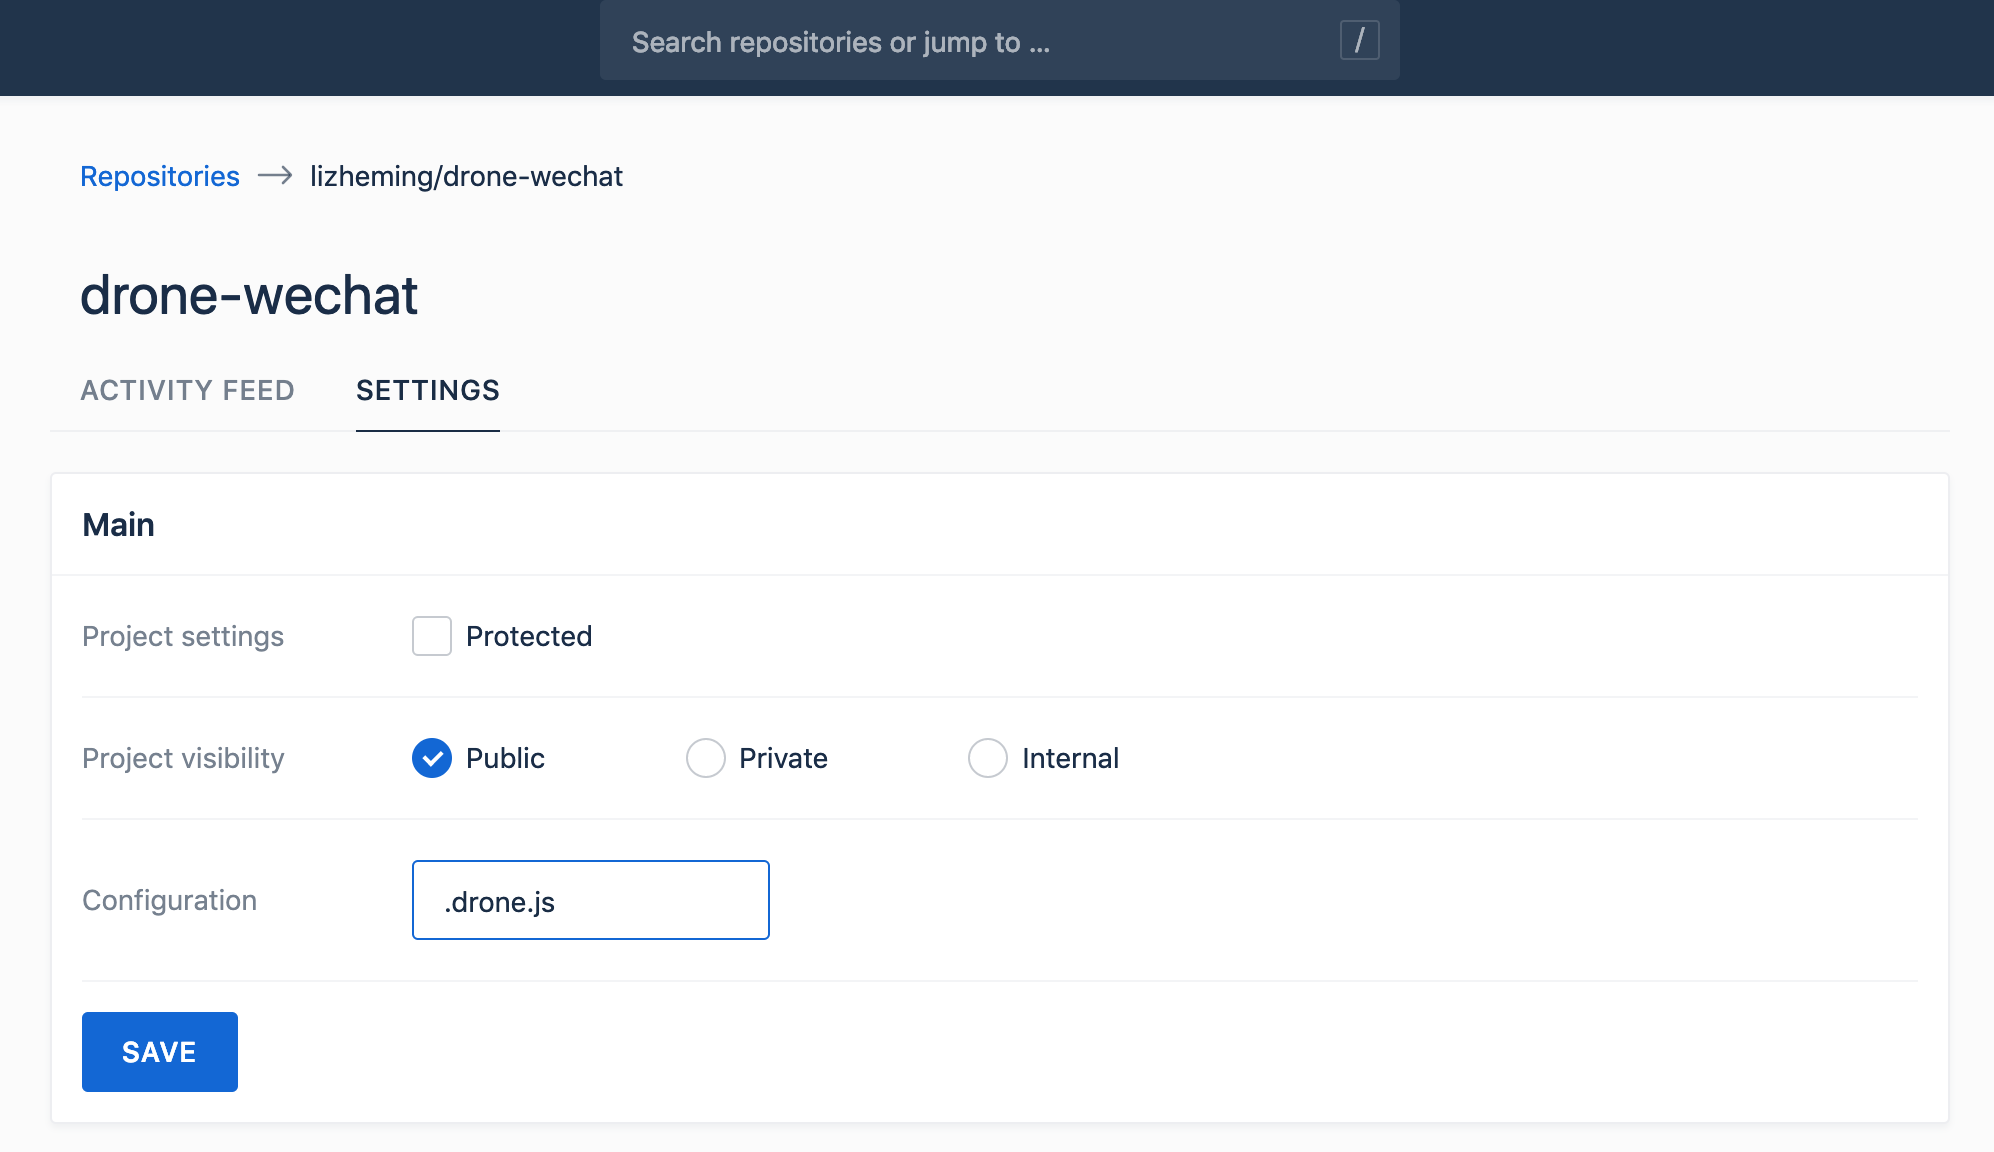The image size is (1994, 1152).
Task: Open the Repositories breadcrumb link
Action: (160, 176)
